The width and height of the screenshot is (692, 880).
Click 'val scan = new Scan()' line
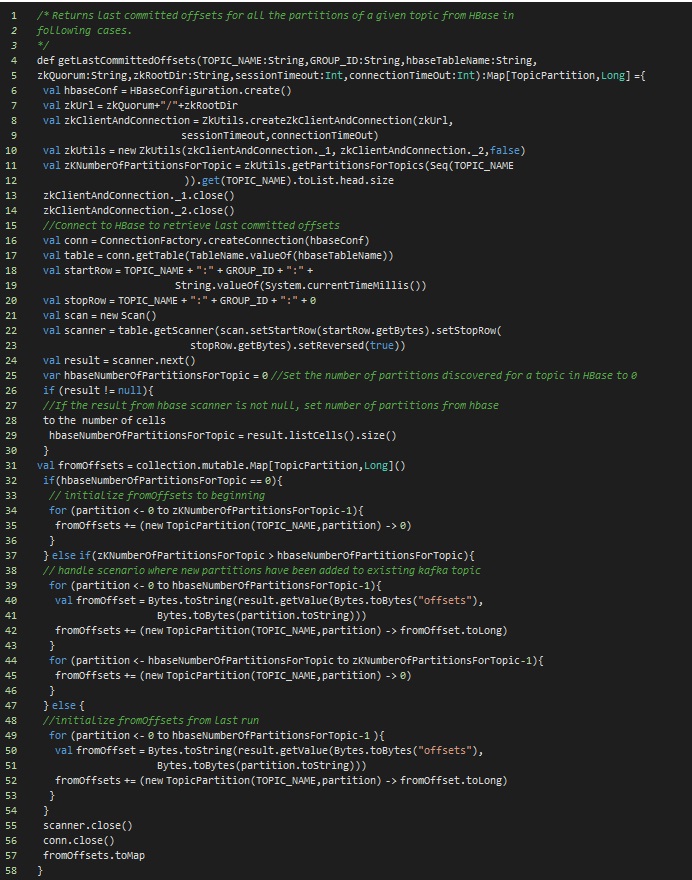coord(100,315)
